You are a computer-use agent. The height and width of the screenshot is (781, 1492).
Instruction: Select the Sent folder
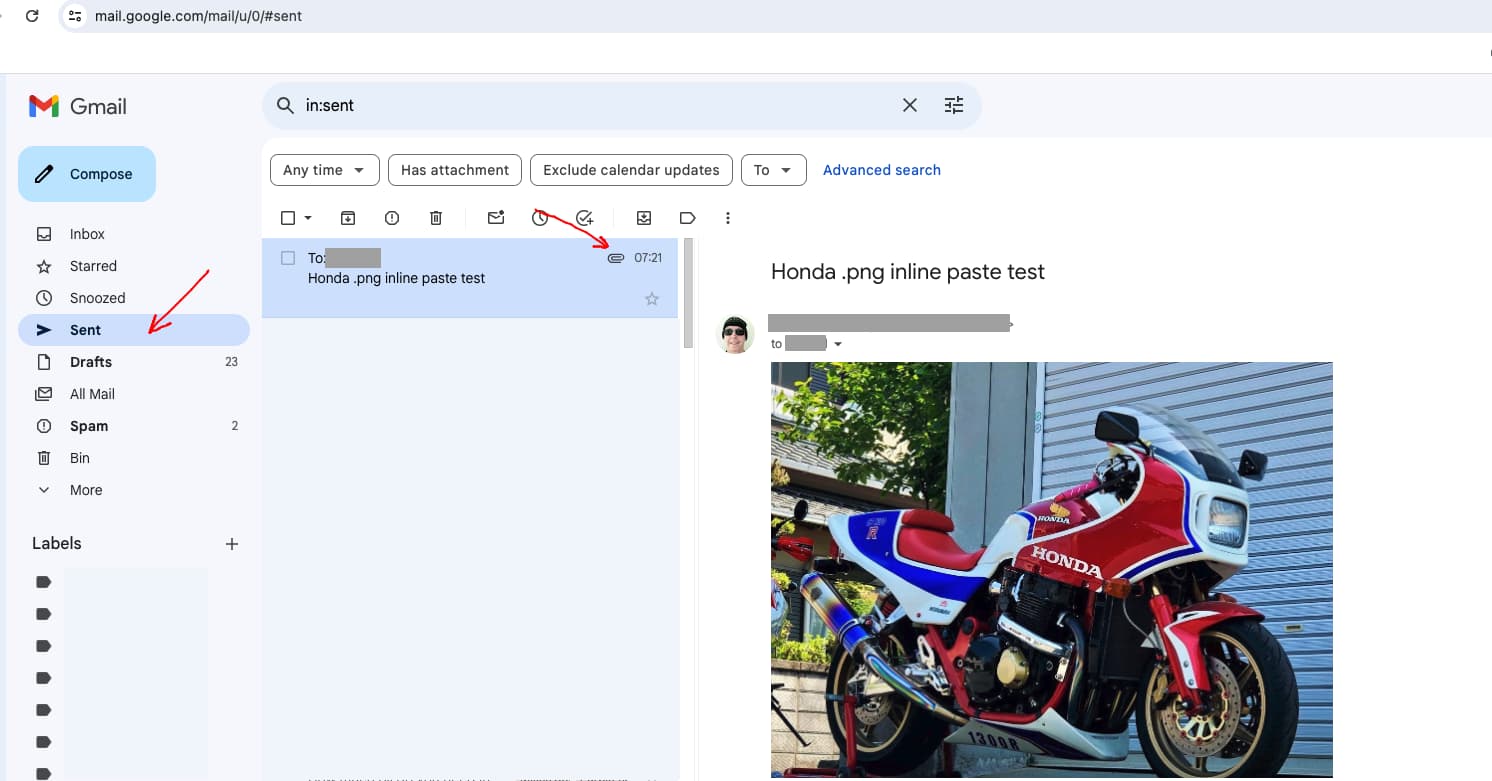pos(134,330)
